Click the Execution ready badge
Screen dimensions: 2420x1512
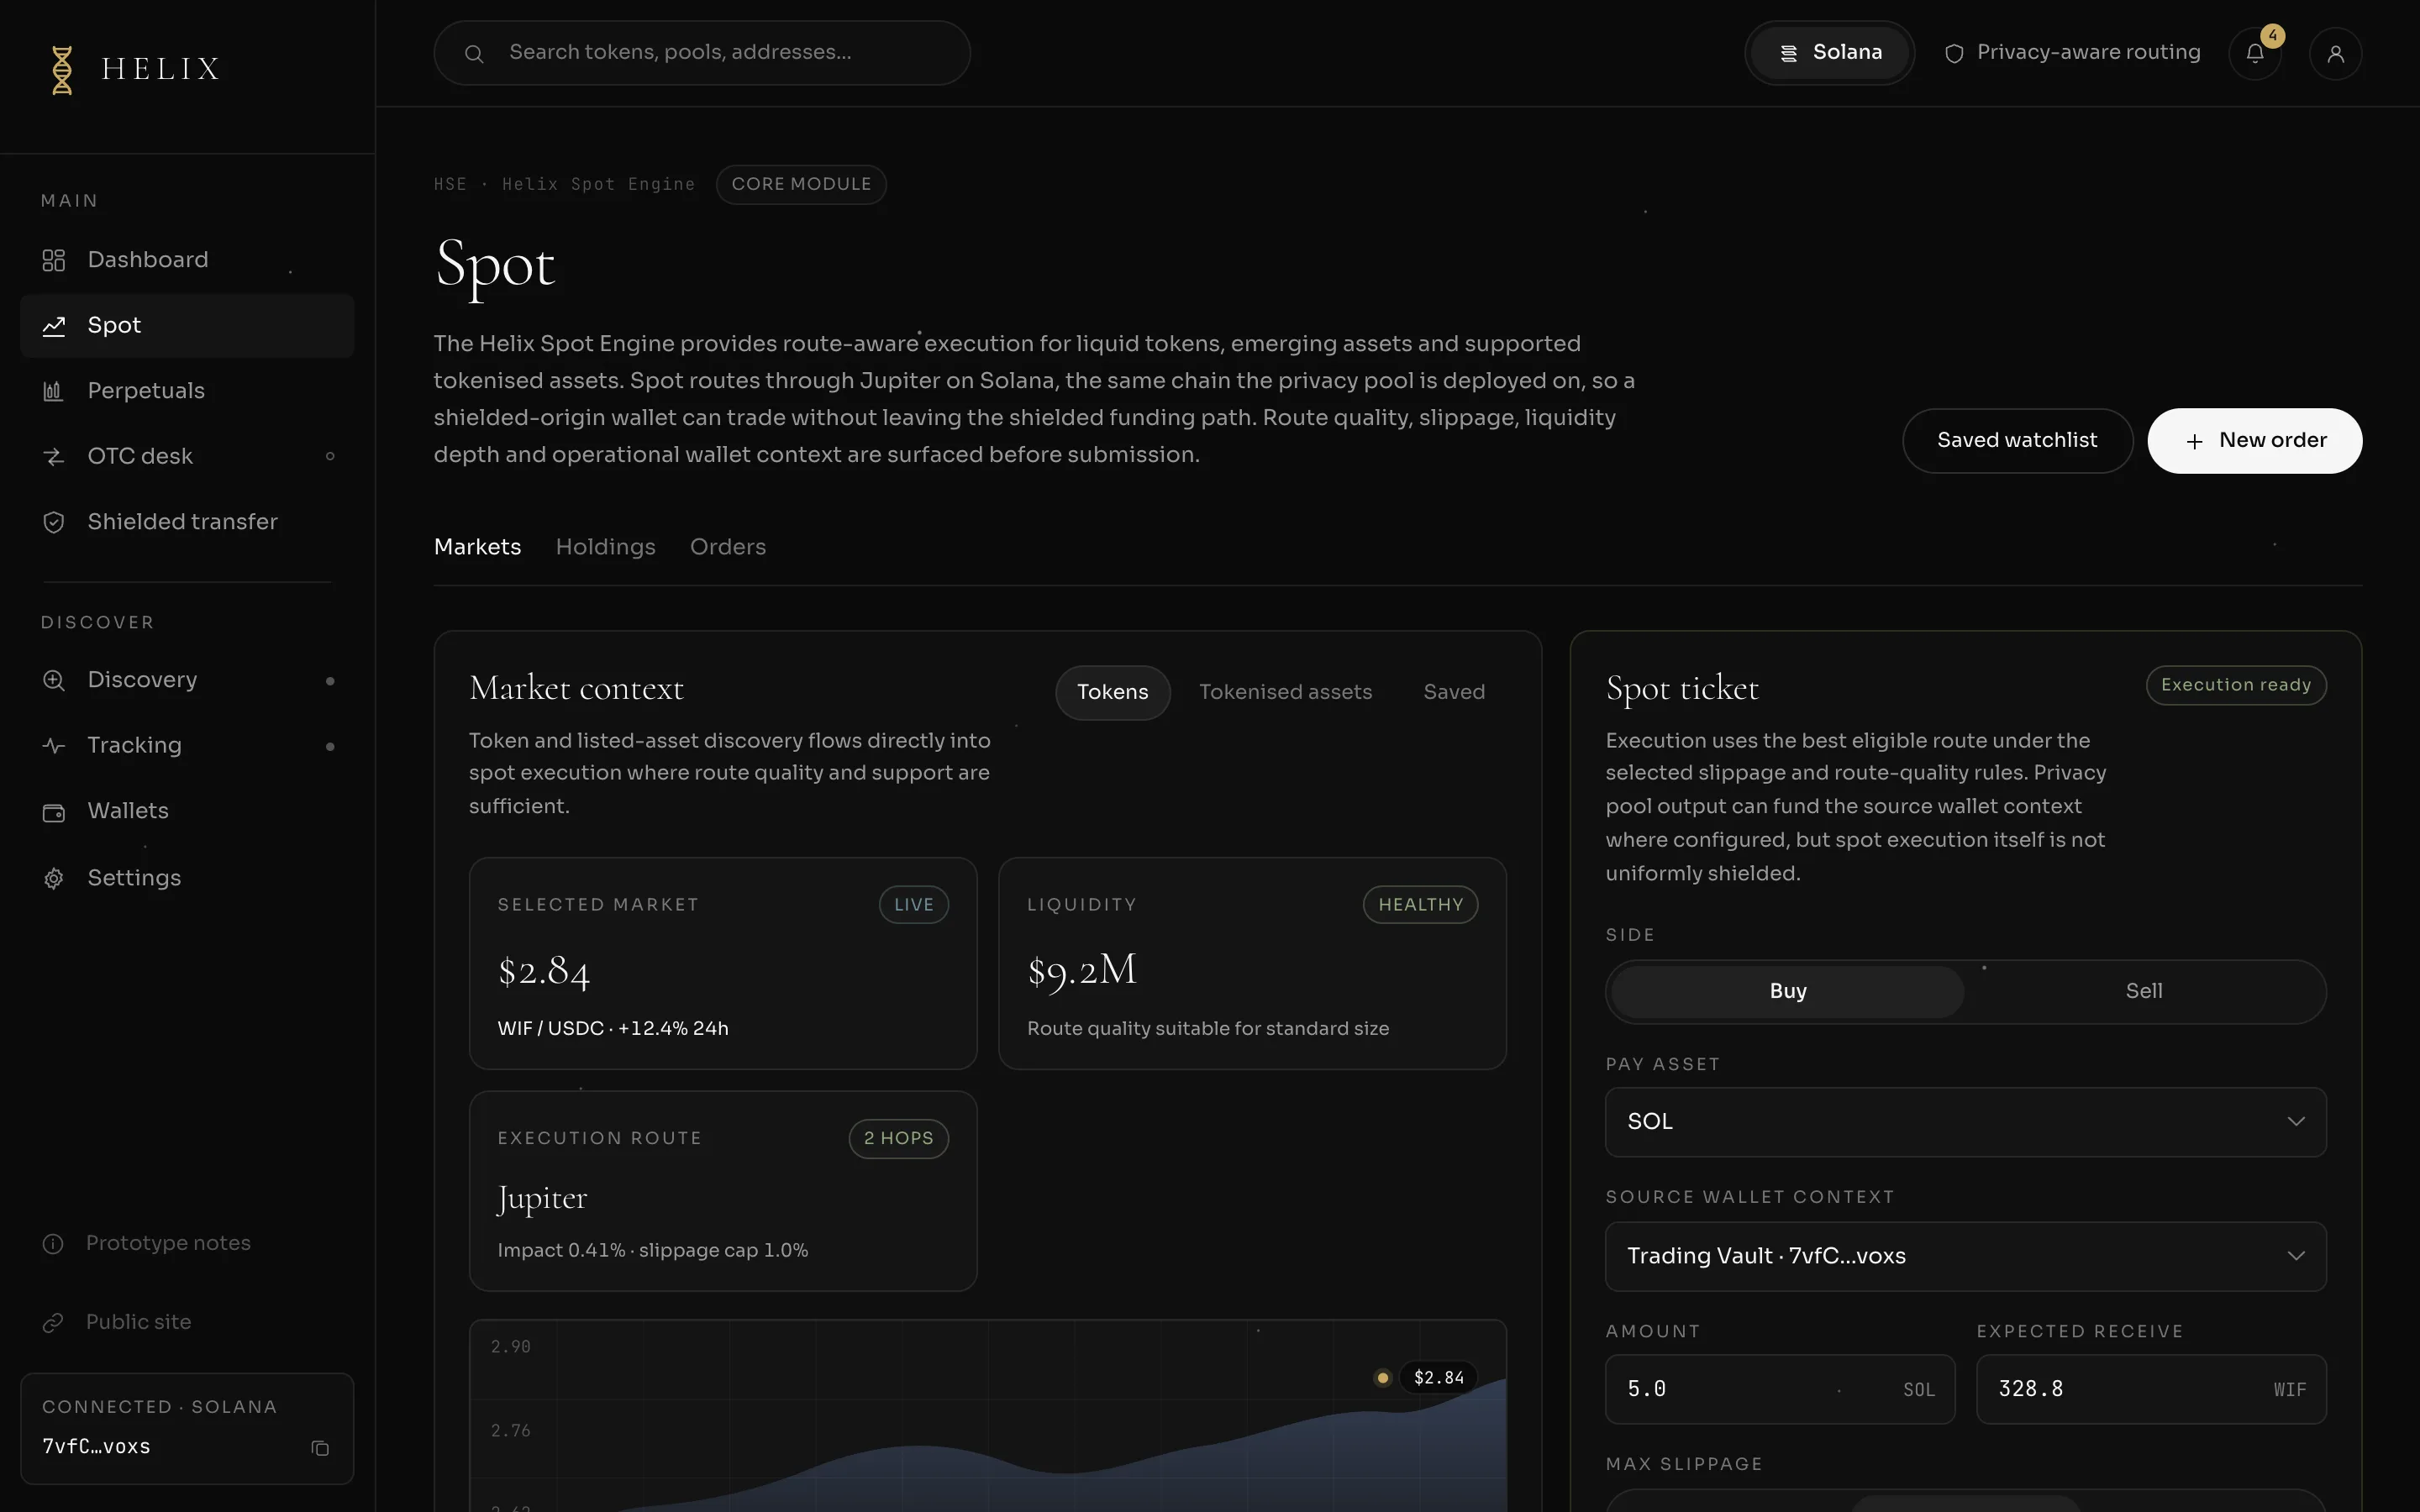2236,686
